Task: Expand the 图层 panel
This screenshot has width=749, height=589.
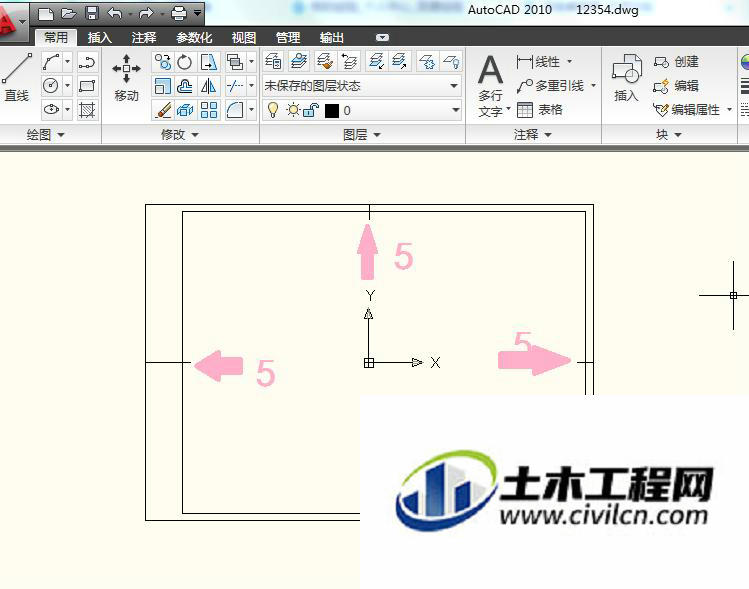Action: [362, 135]
